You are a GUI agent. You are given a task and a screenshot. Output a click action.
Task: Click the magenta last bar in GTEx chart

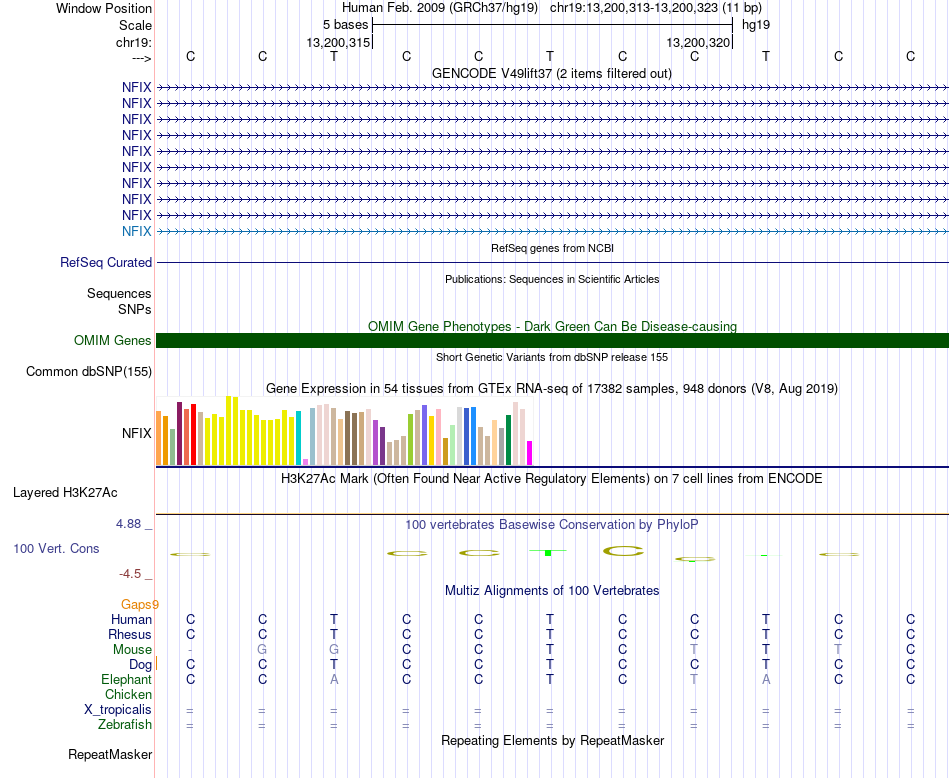[529, 453]
